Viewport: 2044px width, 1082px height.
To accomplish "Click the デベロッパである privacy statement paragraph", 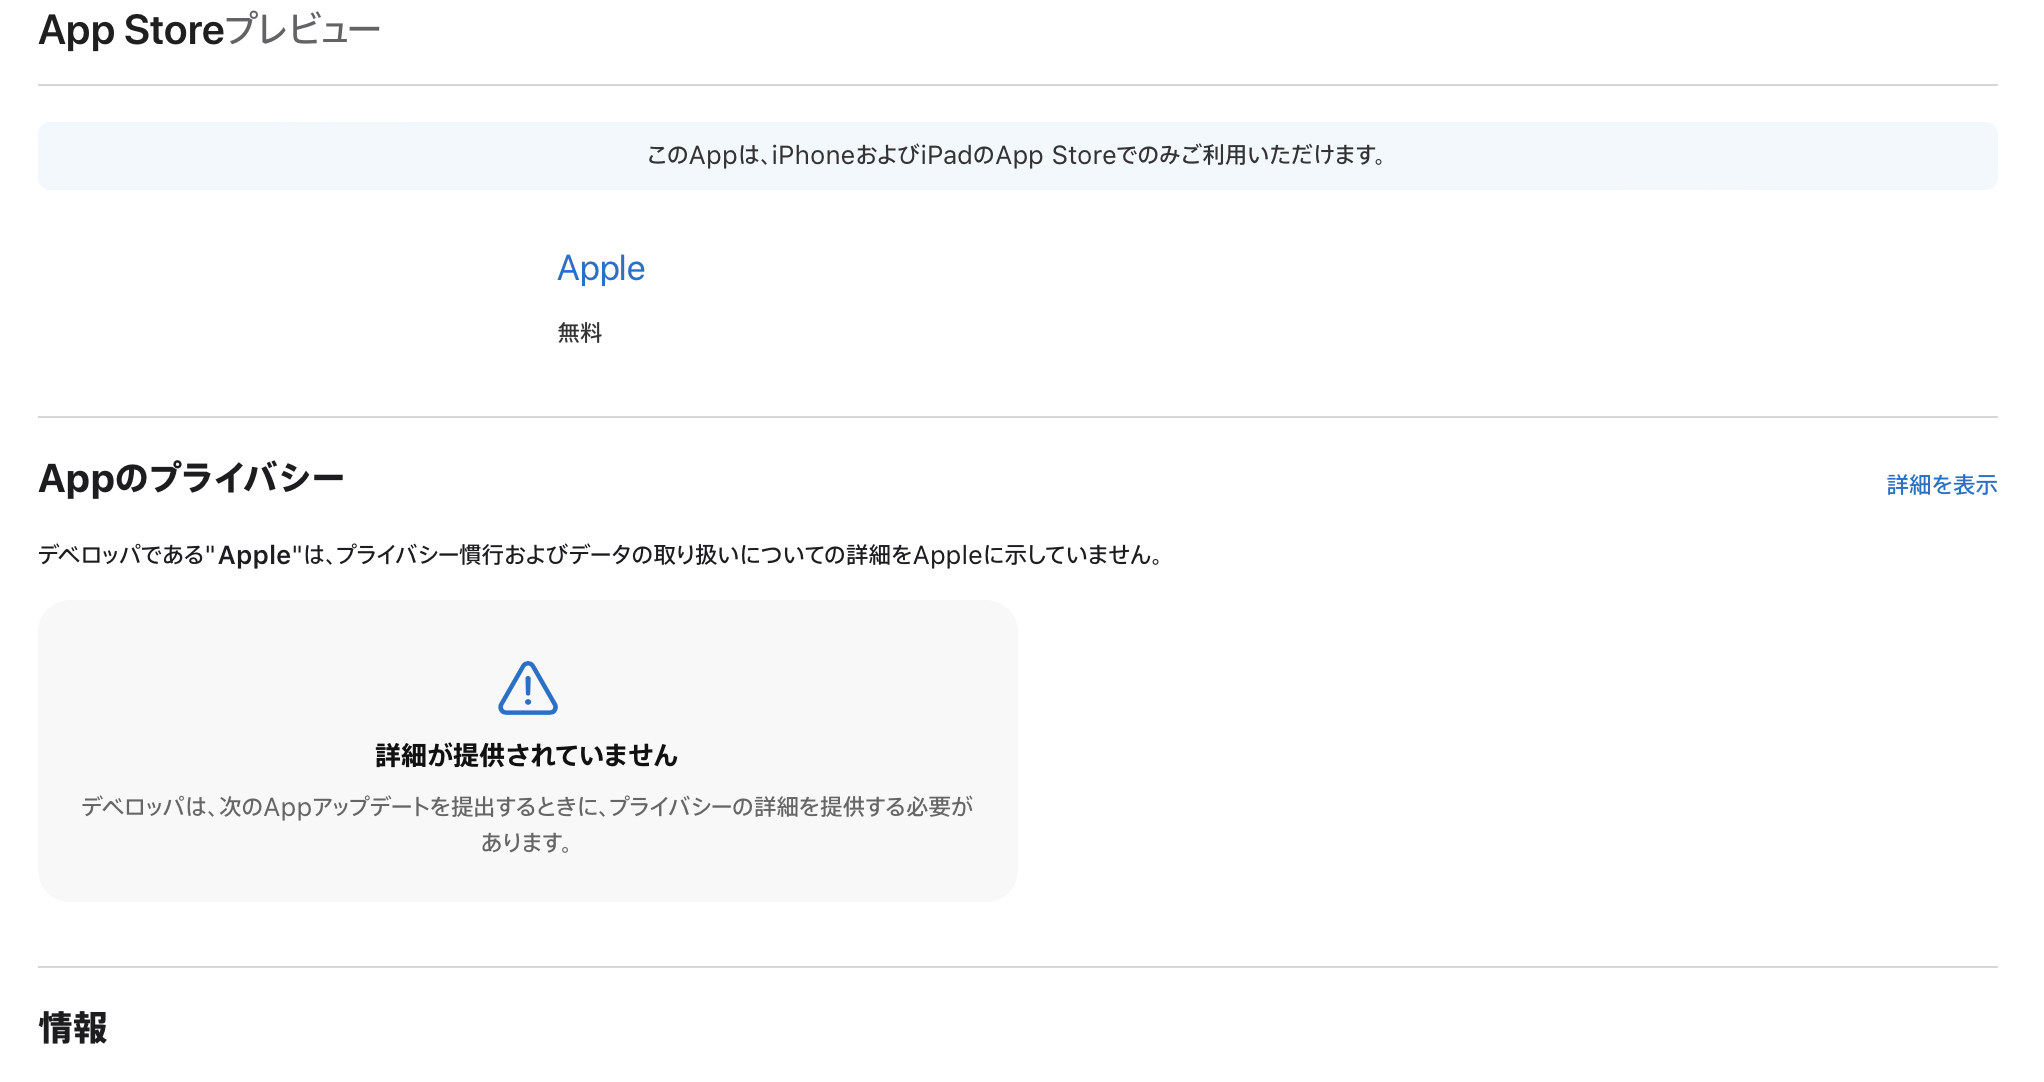I will (x=600, y=555).
